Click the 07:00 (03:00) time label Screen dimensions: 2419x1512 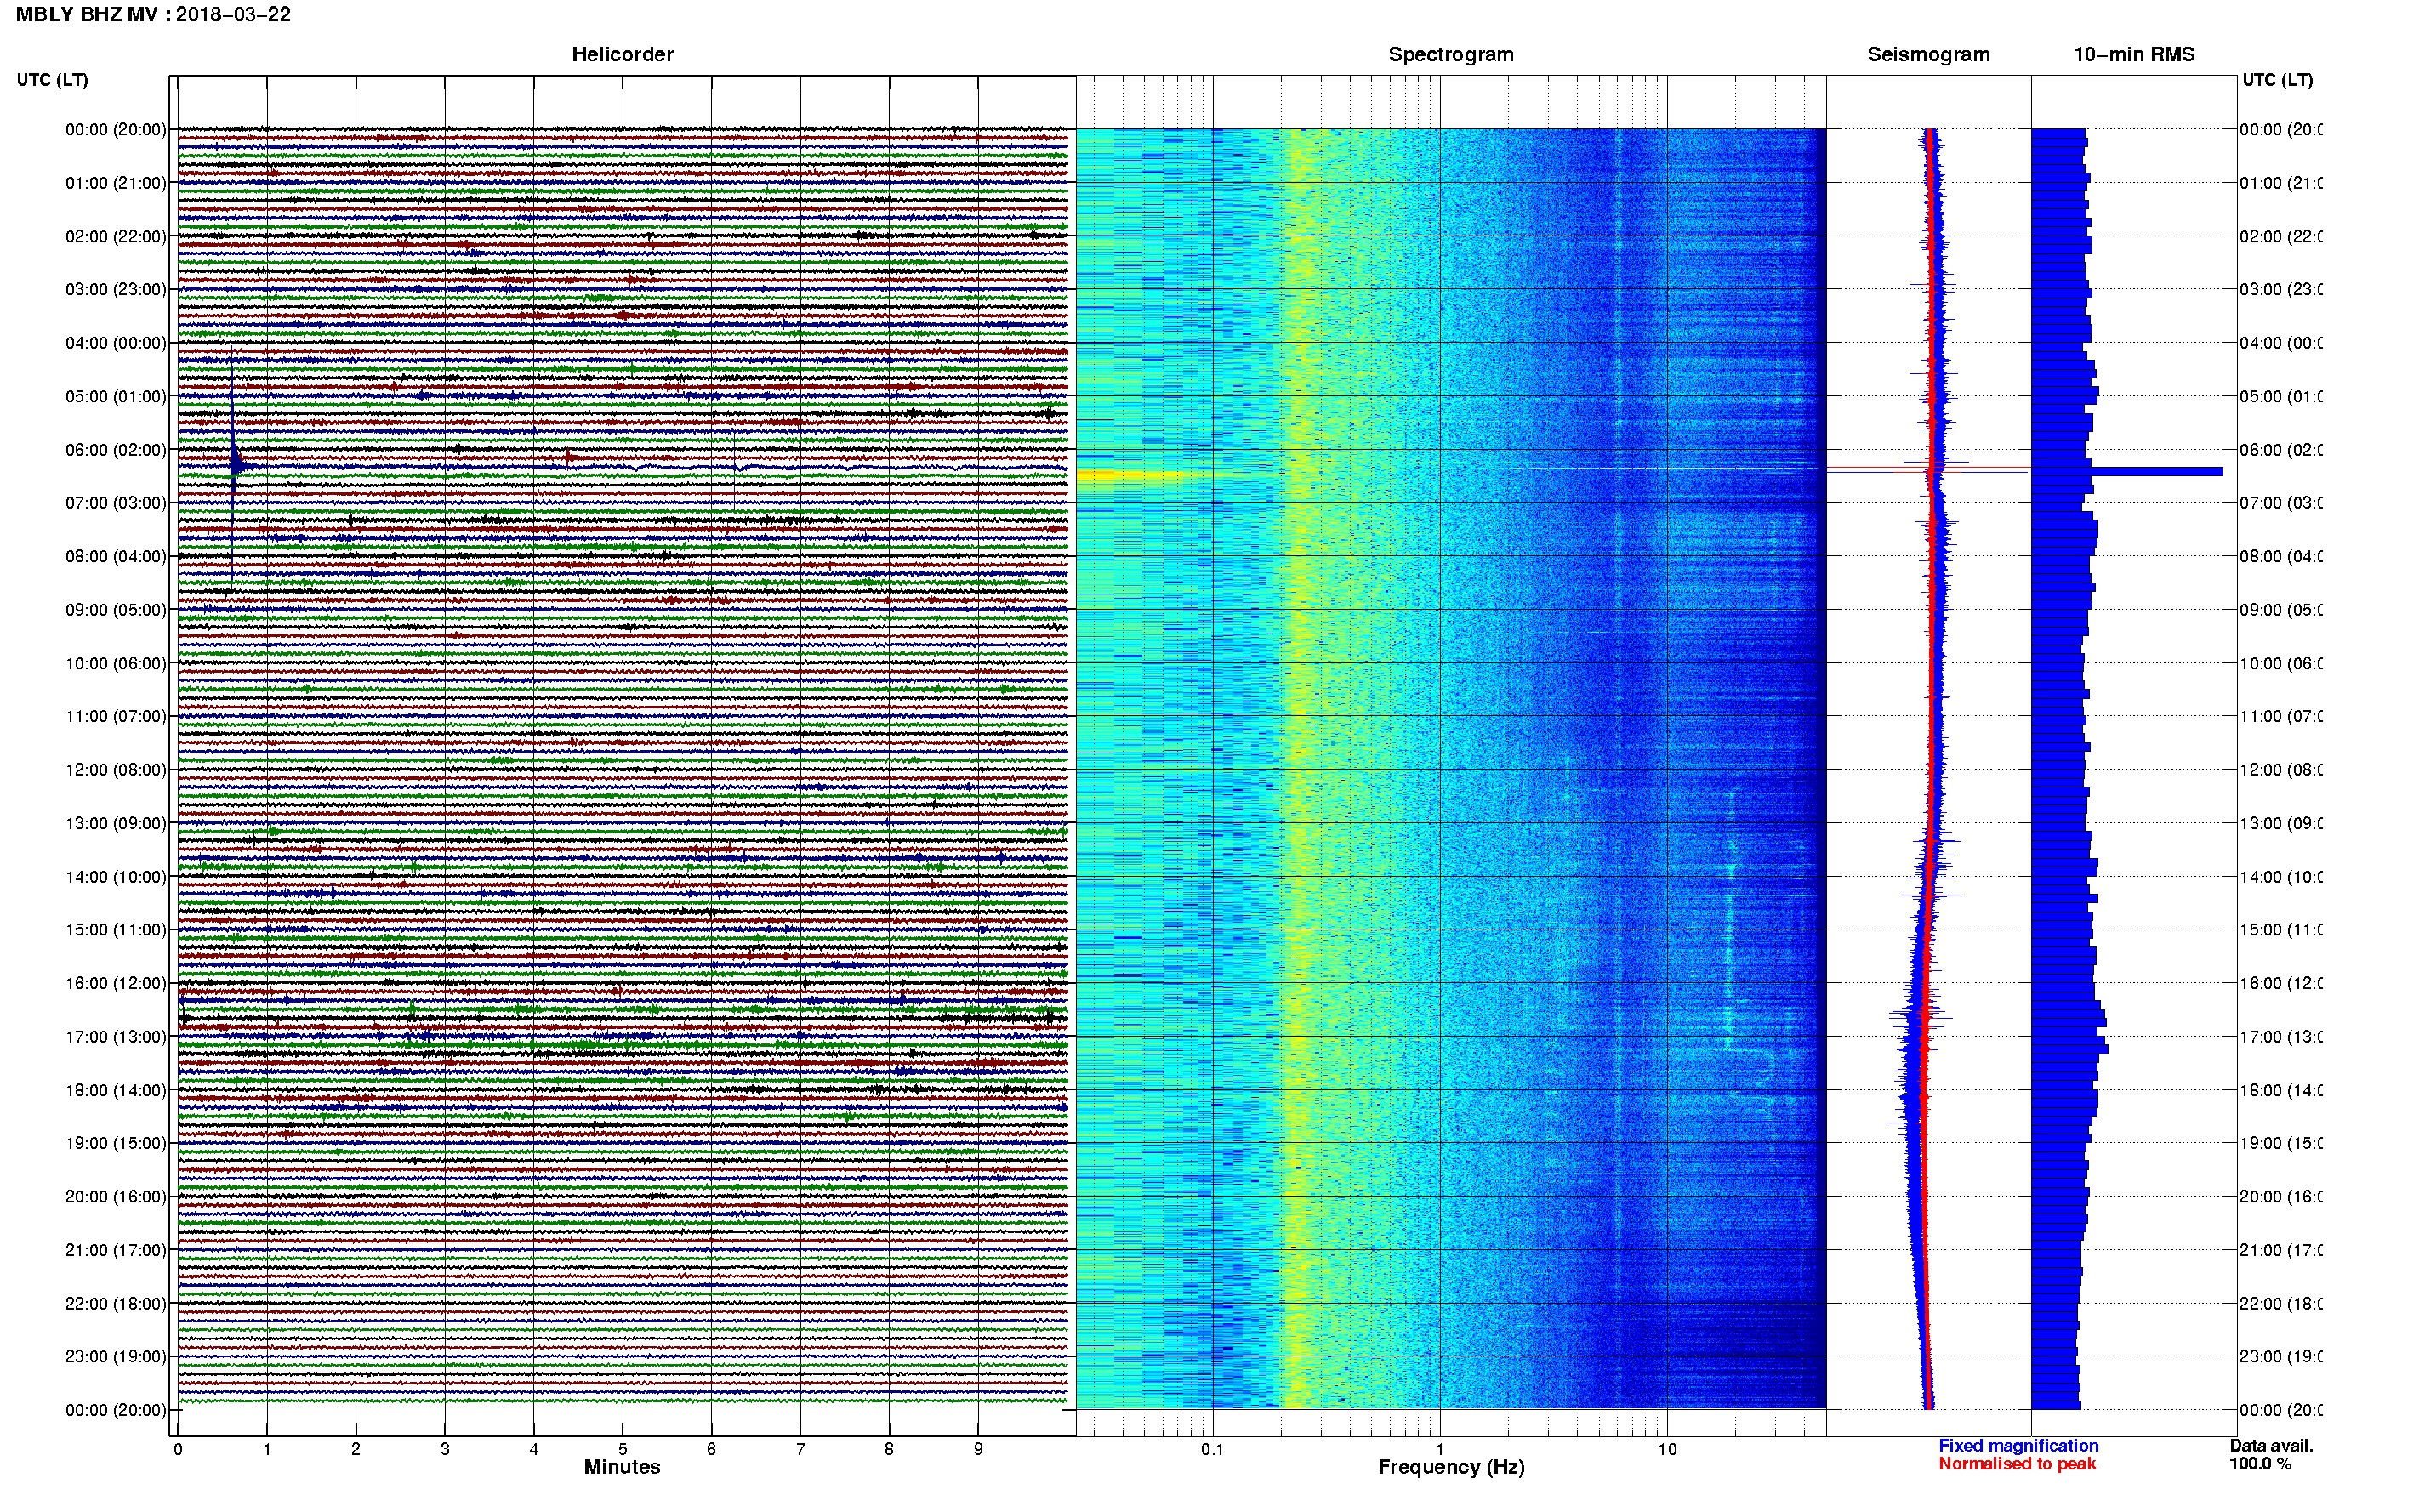click(116, 503)
